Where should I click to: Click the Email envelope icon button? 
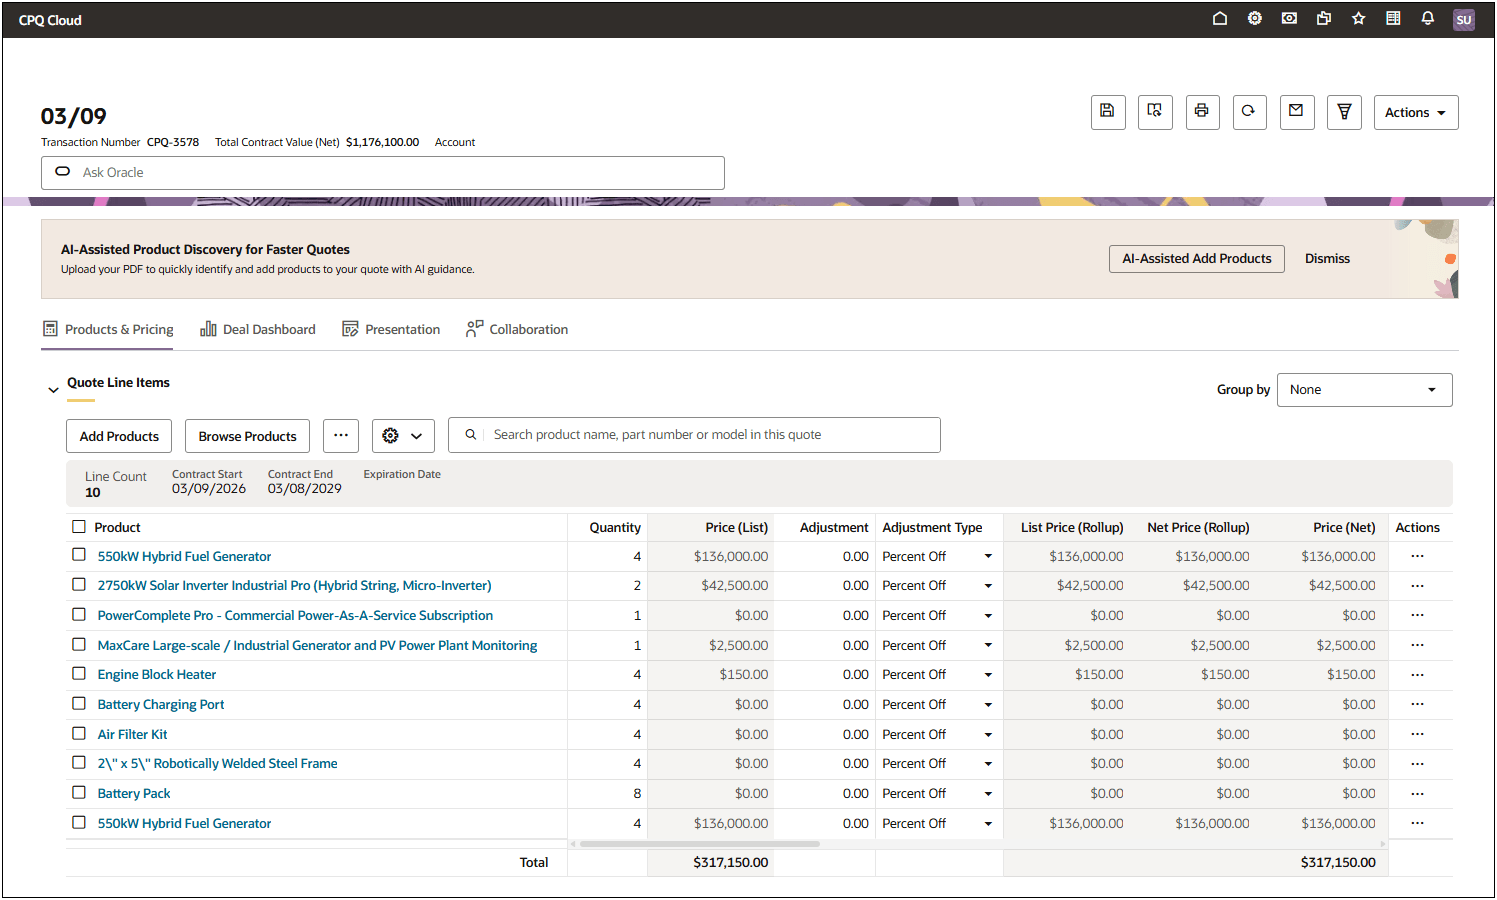[x=1295, y=112]
